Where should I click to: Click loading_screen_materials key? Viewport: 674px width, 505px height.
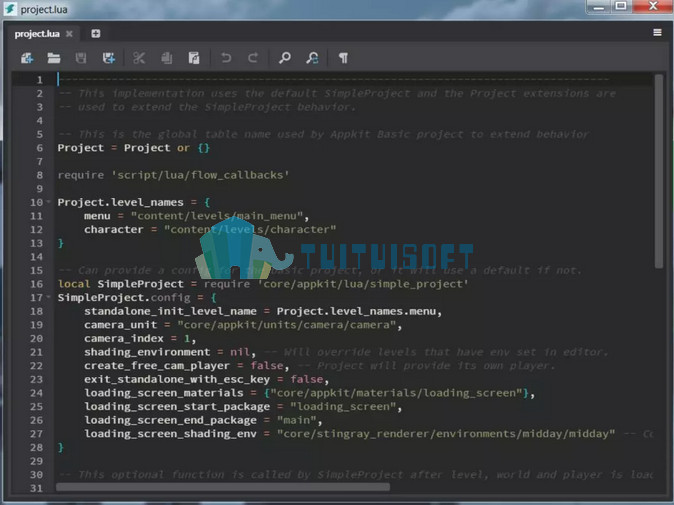[x=164, y=393]
